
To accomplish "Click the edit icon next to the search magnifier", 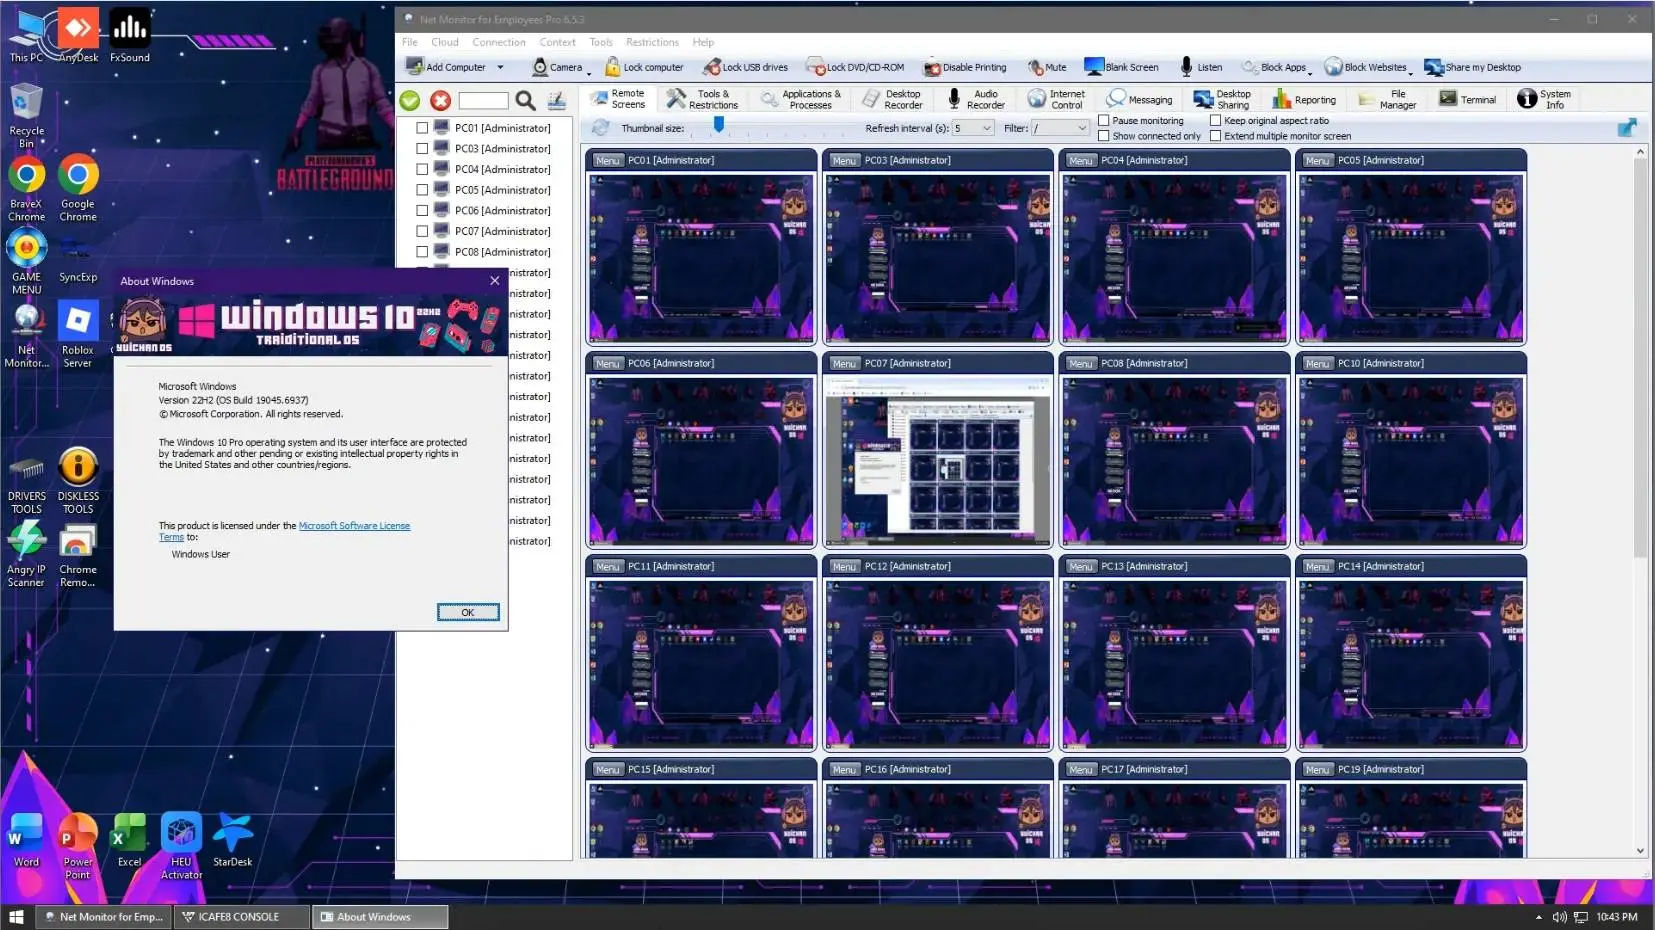I will coord(557,100).
